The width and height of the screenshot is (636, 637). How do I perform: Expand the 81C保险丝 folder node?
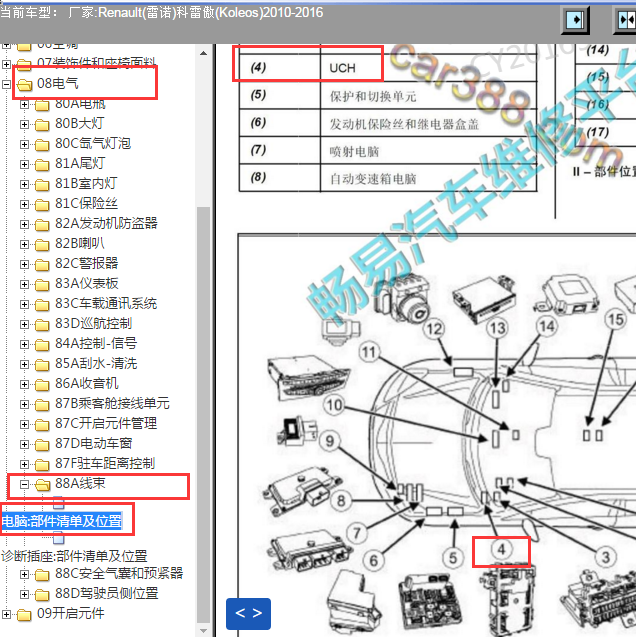pyautogui.click(x=24, y=204)
